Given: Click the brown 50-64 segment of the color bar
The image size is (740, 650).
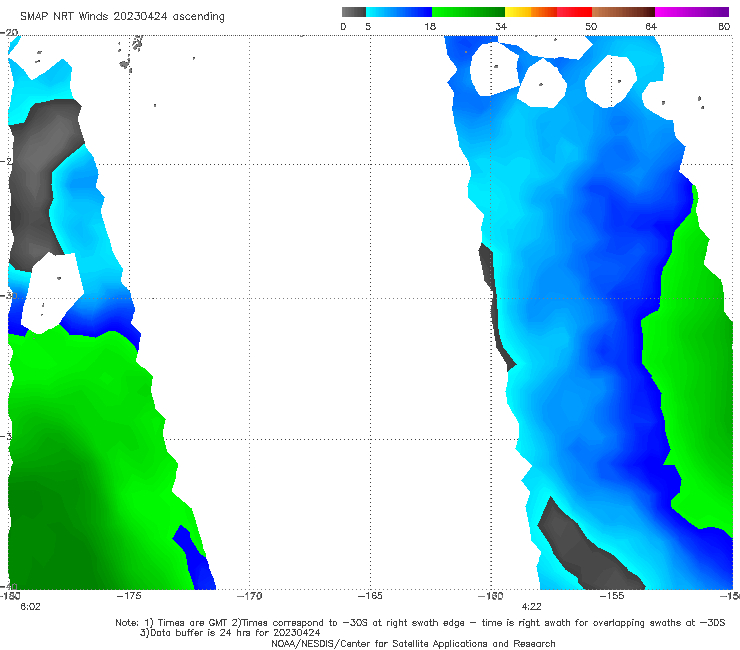Looking at the screenshot, I should (623, 12).
